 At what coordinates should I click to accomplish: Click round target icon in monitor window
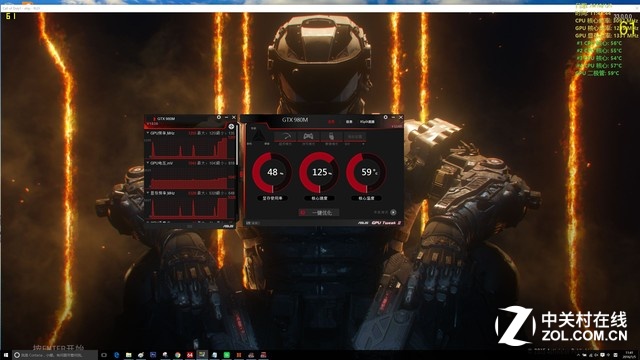[231, 127]
